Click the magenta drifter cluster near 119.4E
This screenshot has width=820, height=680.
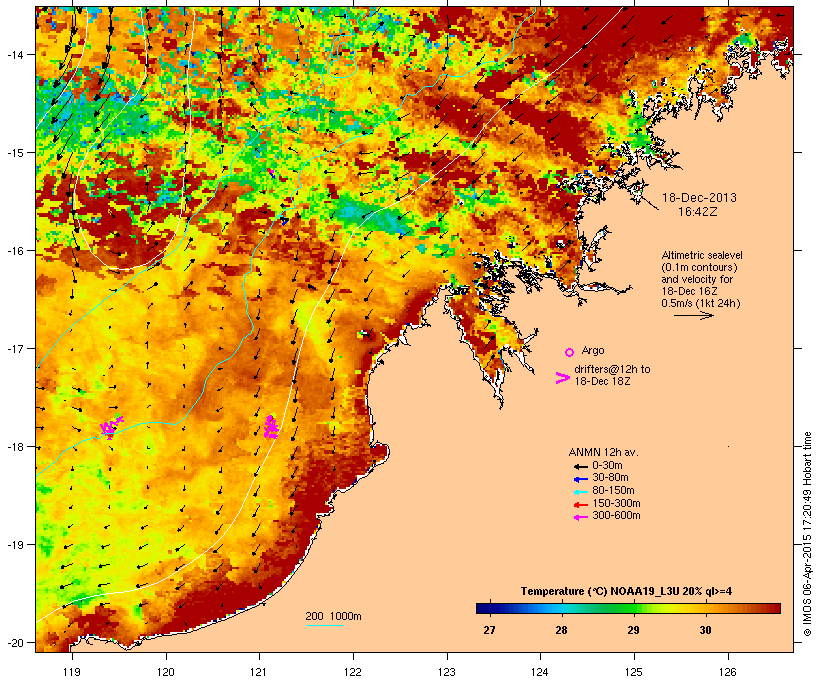point(111,426)
